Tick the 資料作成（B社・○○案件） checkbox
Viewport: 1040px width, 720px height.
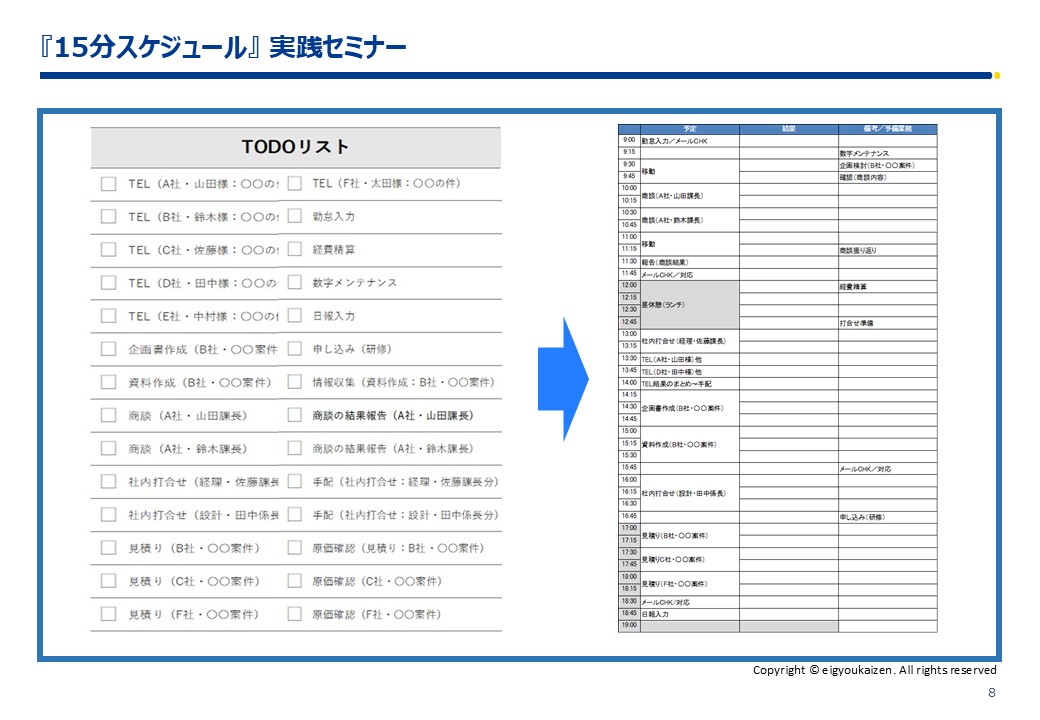pos(109,383)
